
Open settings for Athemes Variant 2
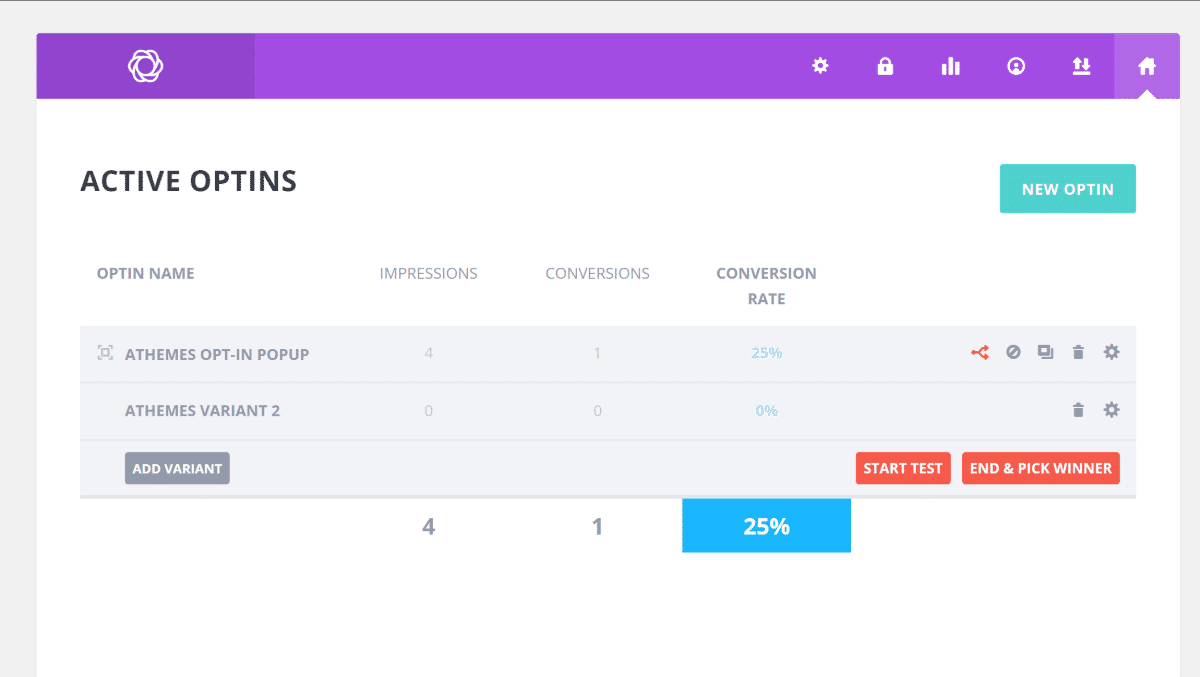point(1111,410)
